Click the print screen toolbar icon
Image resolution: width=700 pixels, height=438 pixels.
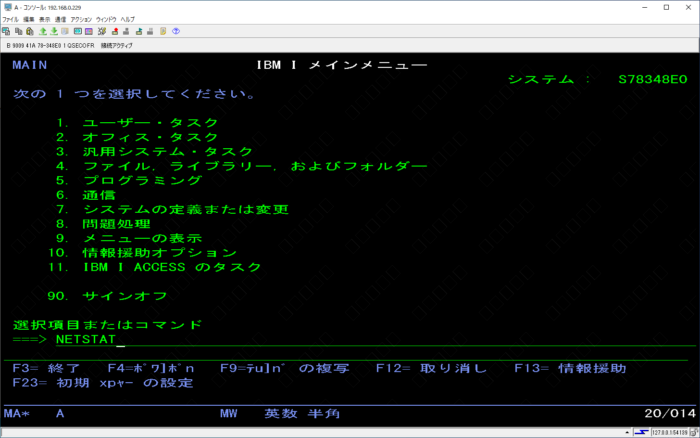tap(6, 31)
